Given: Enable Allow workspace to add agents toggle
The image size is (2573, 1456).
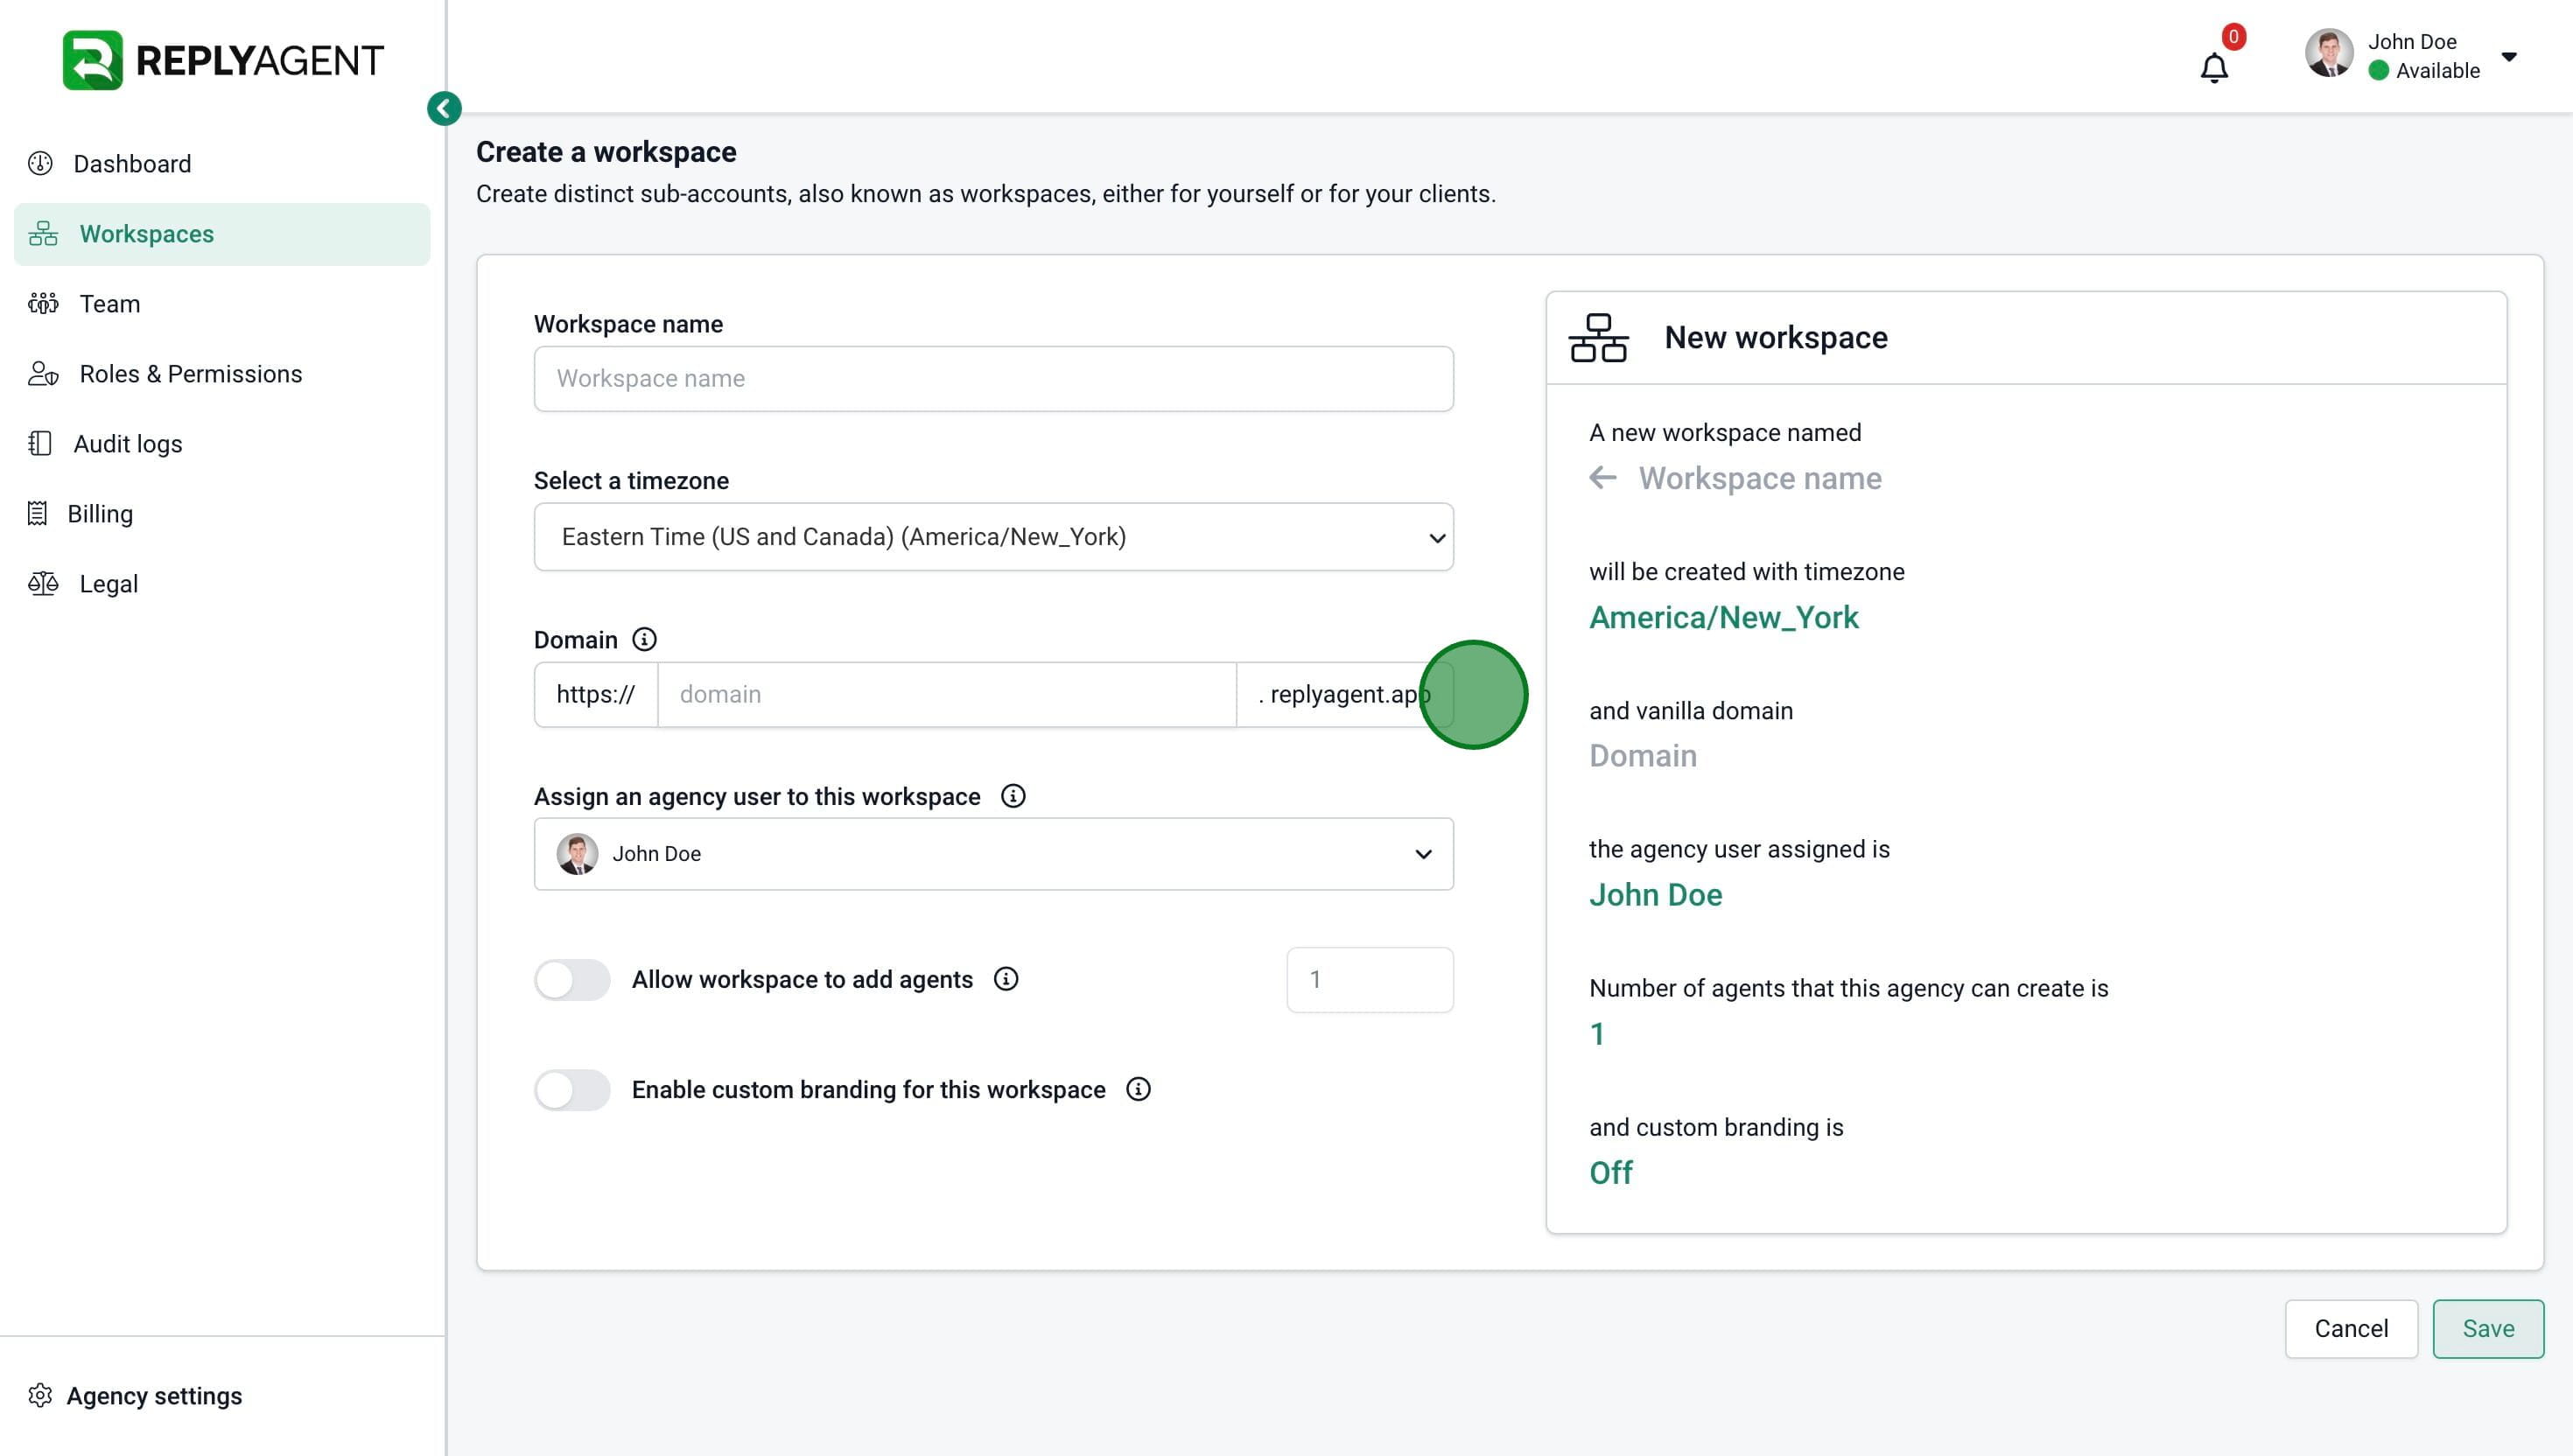Looking at the screenshot, I should pos(572,979).
